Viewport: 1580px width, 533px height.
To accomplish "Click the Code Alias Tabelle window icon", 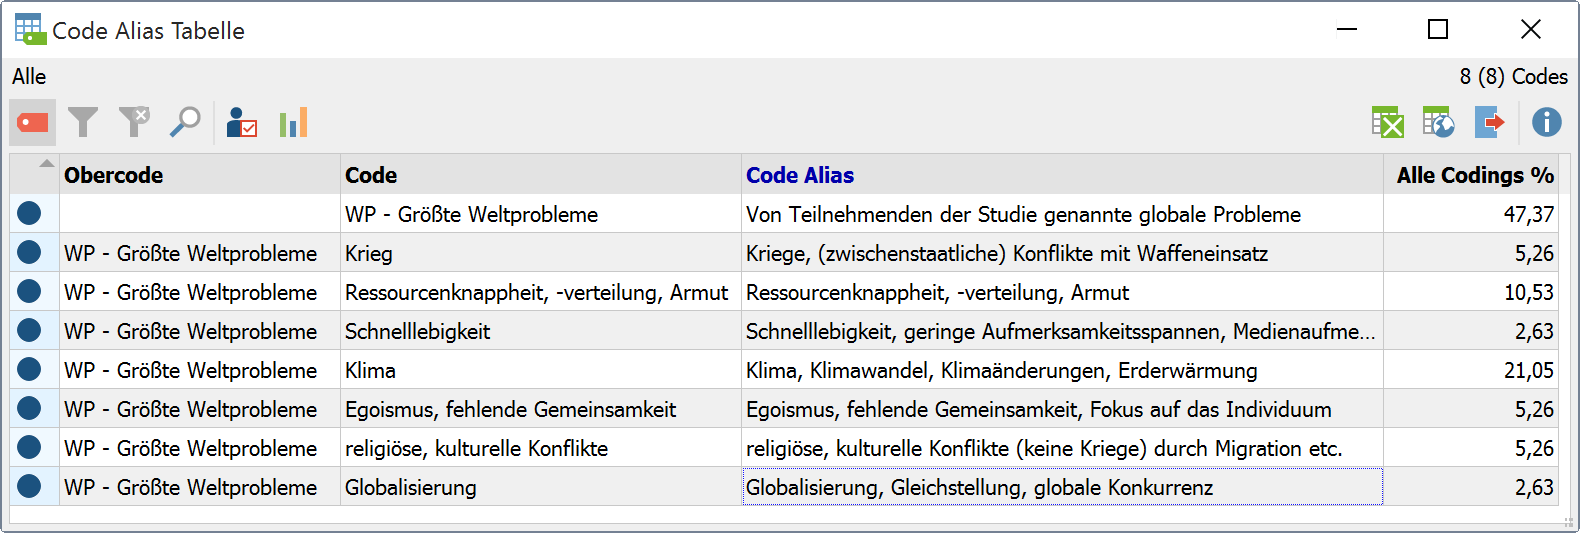I will (30, 30).
